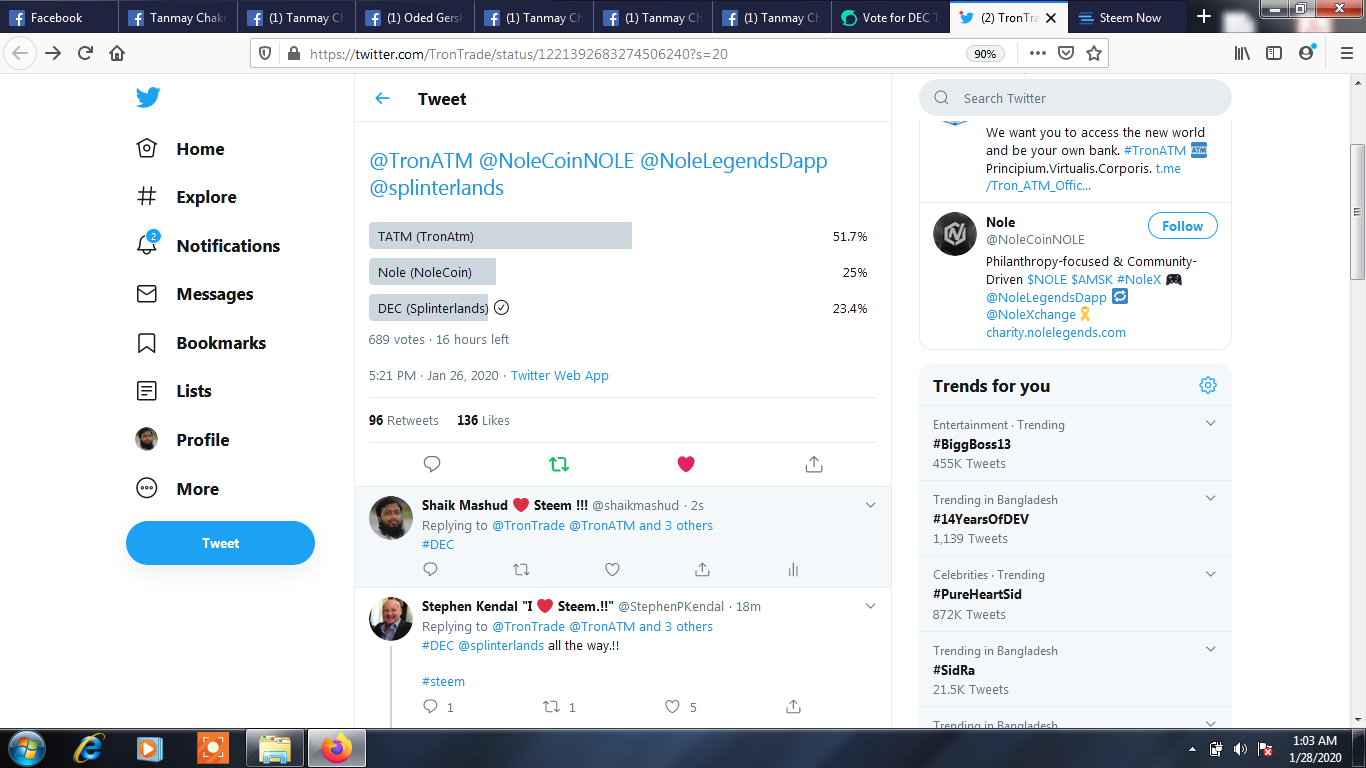
Task: Open the menu on Shaik Mashud's reply
Action: coord(870,505)
